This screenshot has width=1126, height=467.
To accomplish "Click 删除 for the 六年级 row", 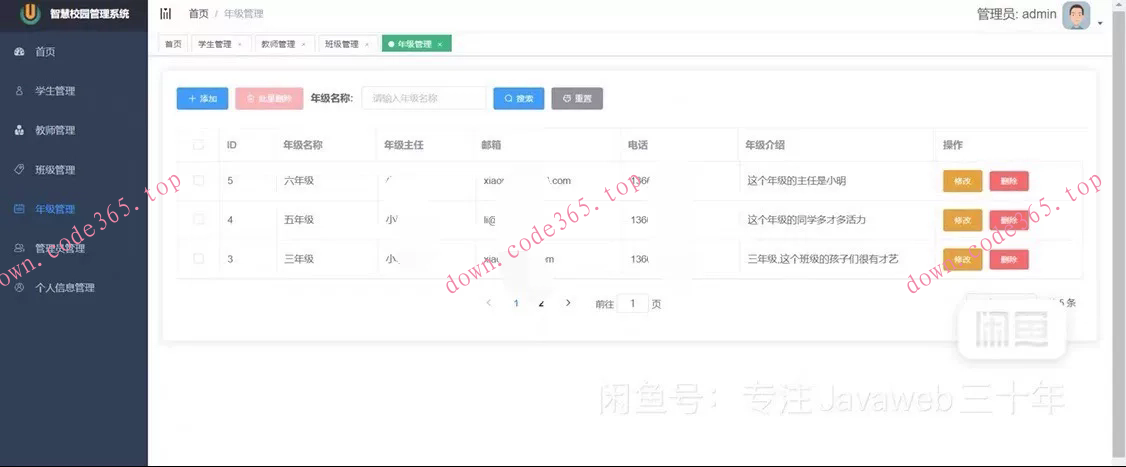I will (1009, 181).
